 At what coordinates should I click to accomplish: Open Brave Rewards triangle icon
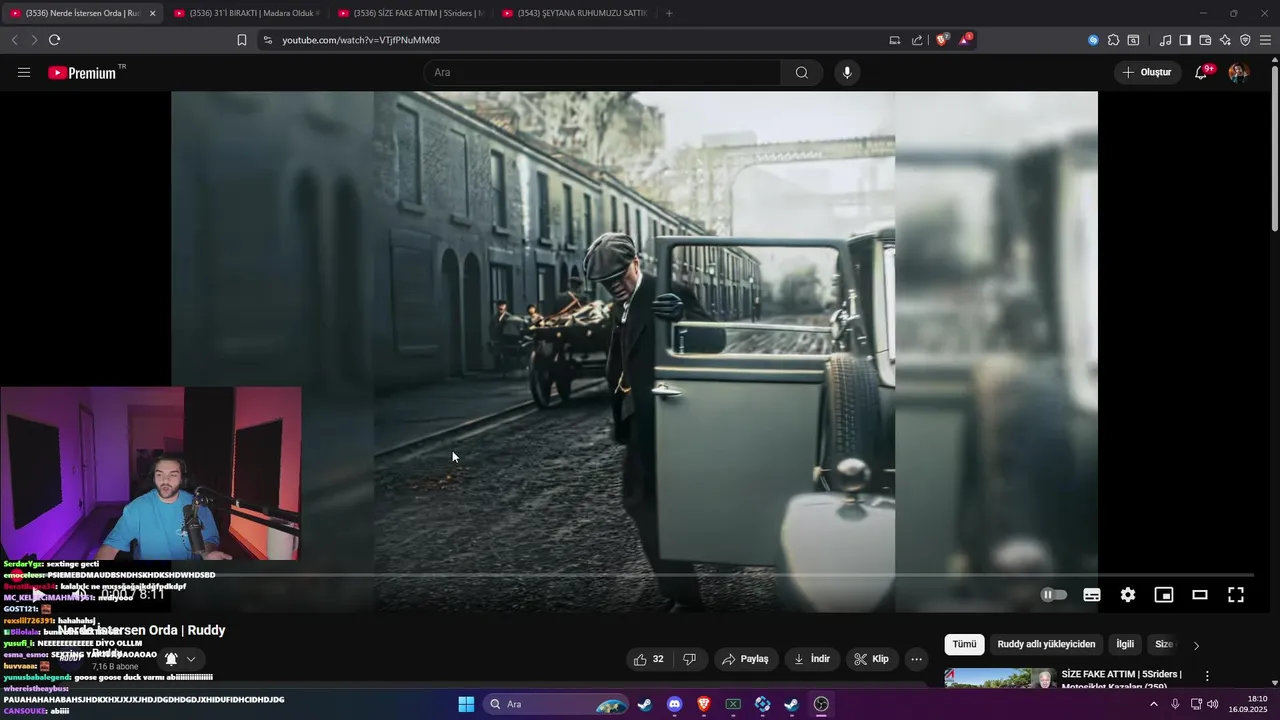965,40
